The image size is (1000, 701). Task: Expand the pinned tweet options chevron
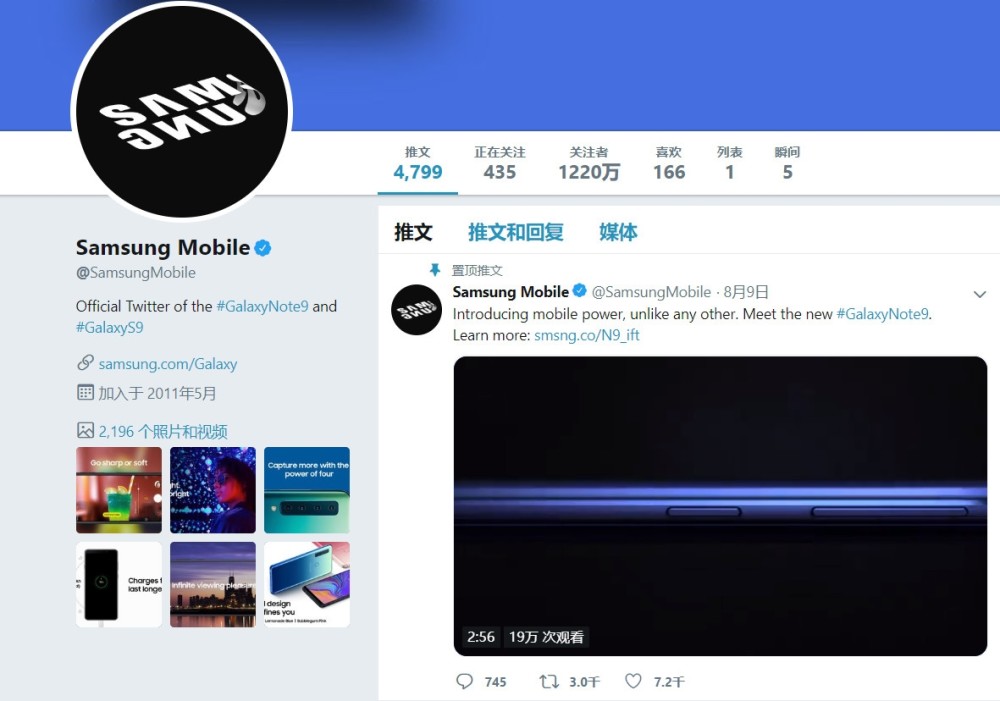coord(980,294)
